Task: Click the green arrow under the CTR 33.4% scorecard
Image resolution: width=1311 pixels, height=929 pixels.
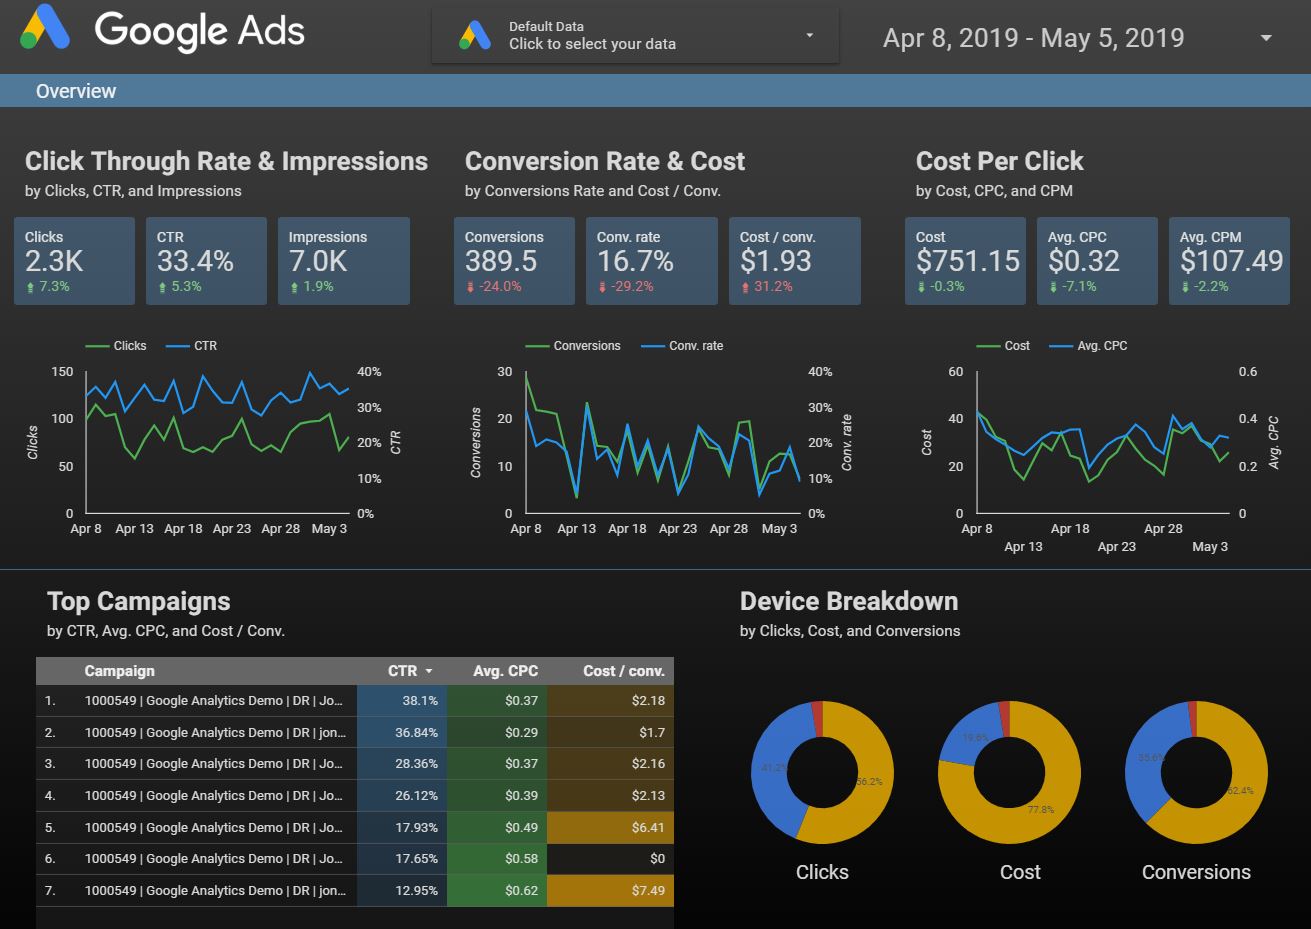Action: (x=161, y=289)
